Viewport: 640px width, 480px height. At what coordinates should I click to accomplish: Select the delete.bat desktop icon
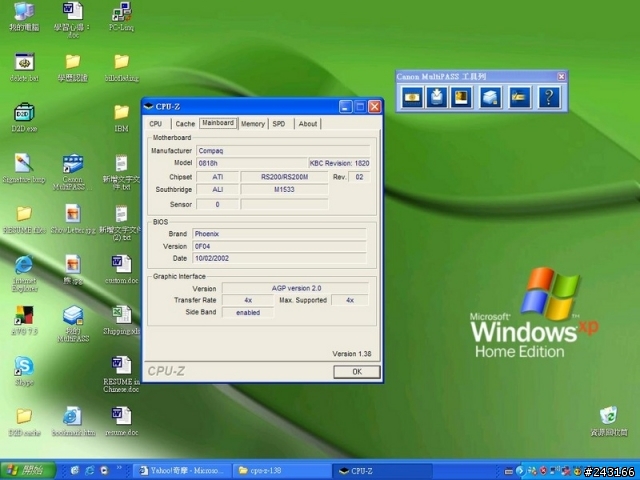click(24, 68)
